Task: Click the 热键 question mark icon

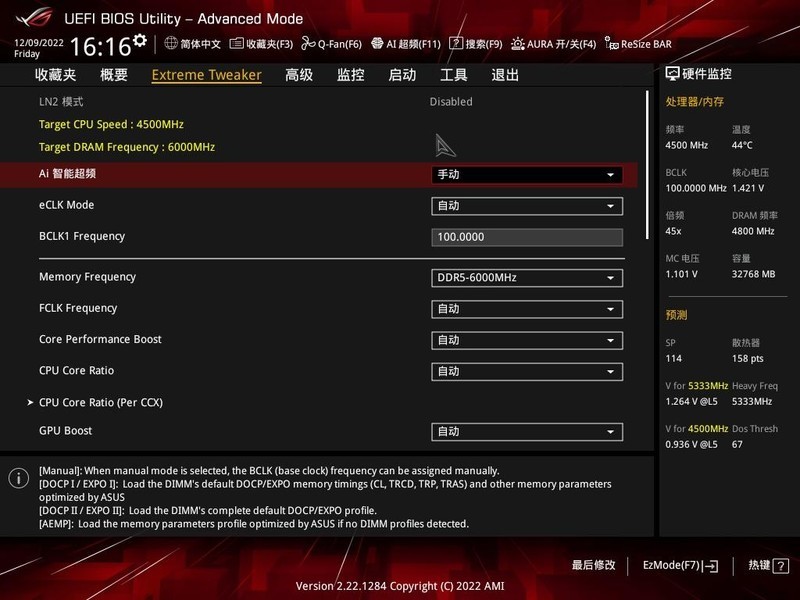Action: coord(781,565)
